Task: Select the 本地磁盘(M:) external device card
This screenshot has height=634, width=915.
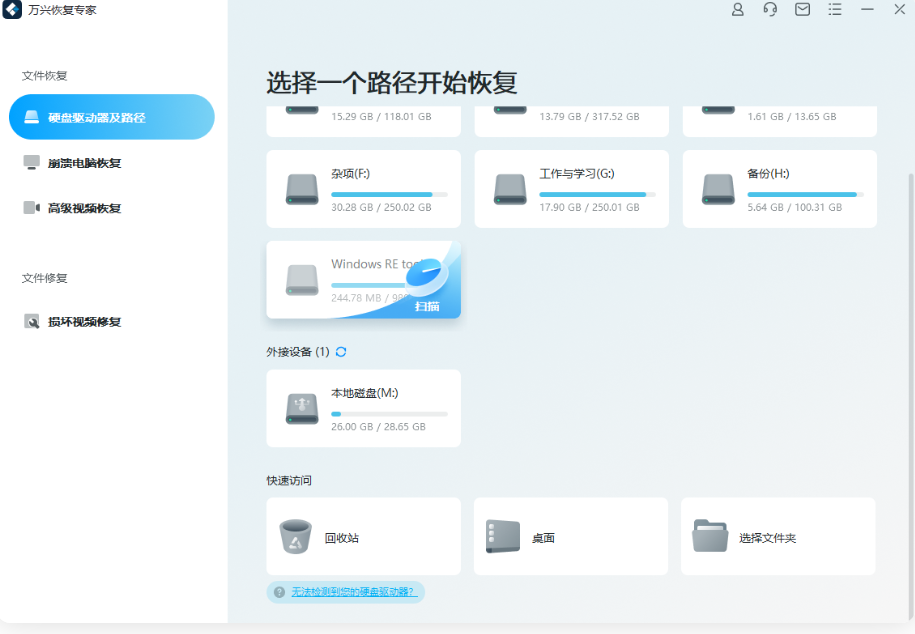Action: (x=363, y=408)
